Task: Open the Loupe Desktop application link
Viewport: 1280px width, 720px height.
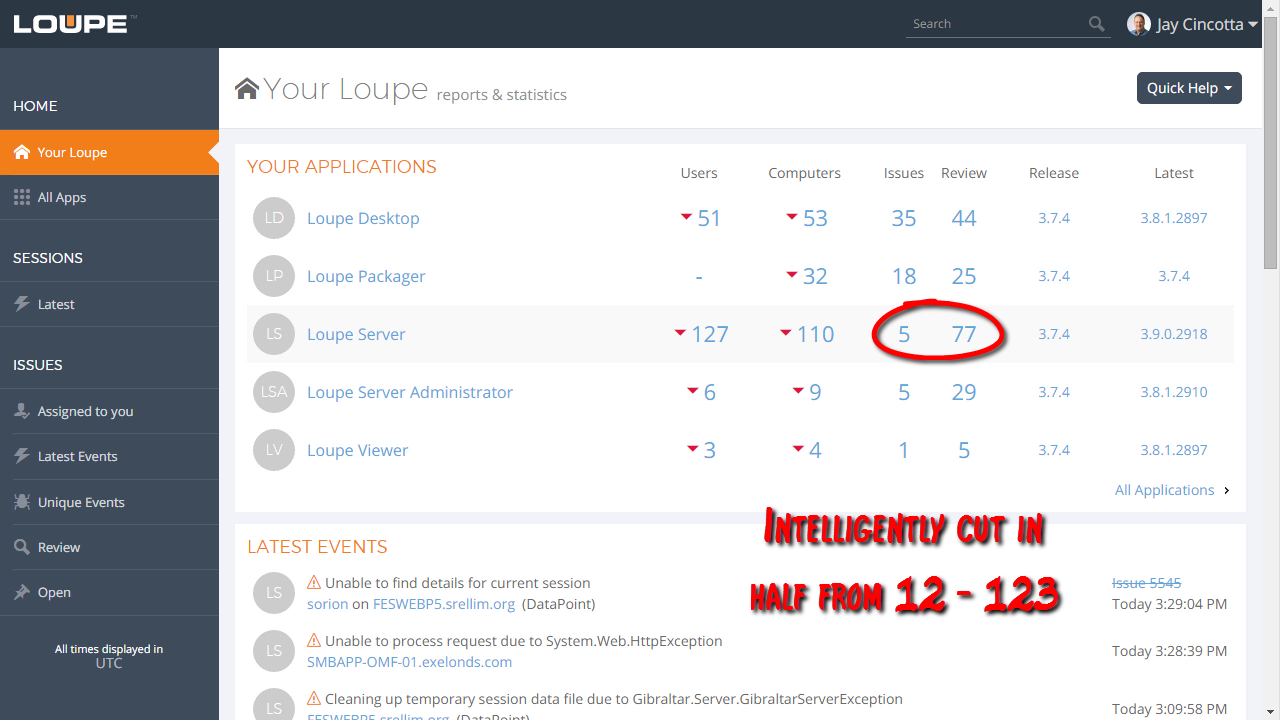Action: tap(363, 218)
